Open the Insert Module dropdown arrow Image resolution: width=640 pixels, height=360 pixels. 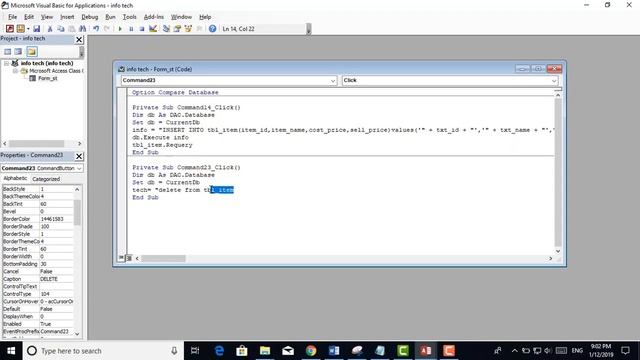coord(28,29)
